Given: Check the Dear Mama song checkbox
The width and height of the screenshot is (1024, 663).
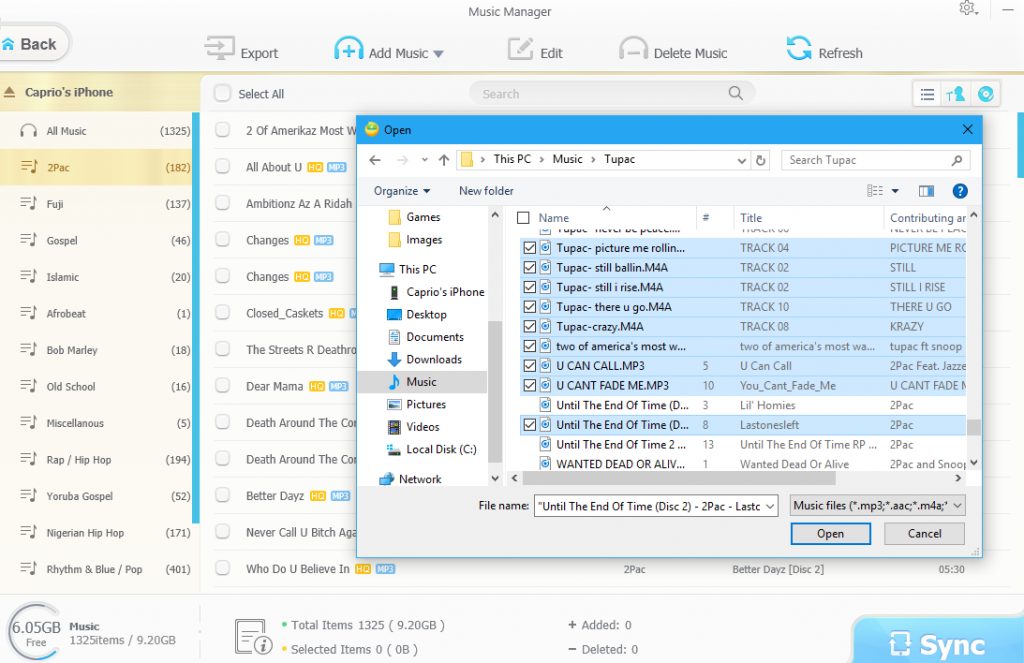Looking at the screenshot, I should pos(223,386).
